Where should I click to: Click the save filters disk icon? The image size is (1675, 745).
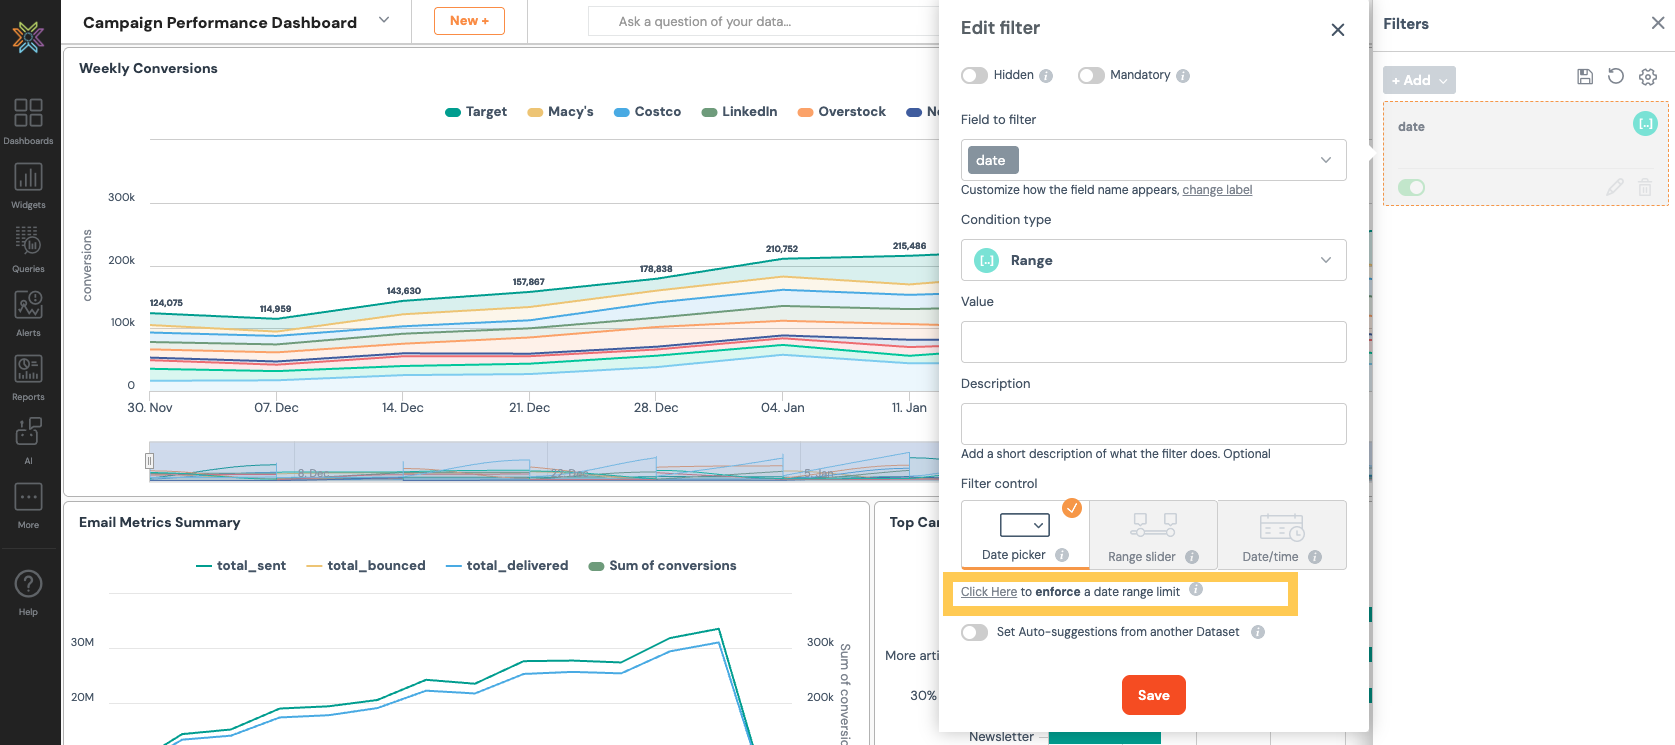1585,77
